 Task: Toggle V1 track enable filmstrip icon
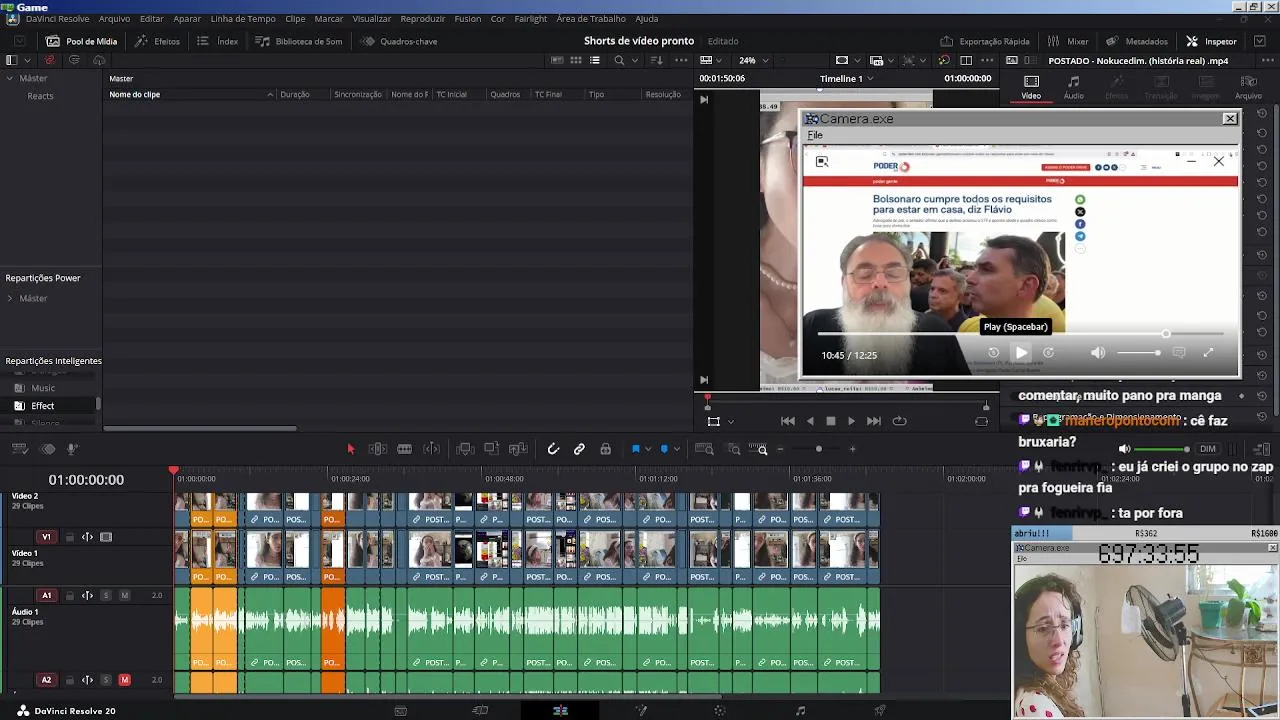coord(106,537)
